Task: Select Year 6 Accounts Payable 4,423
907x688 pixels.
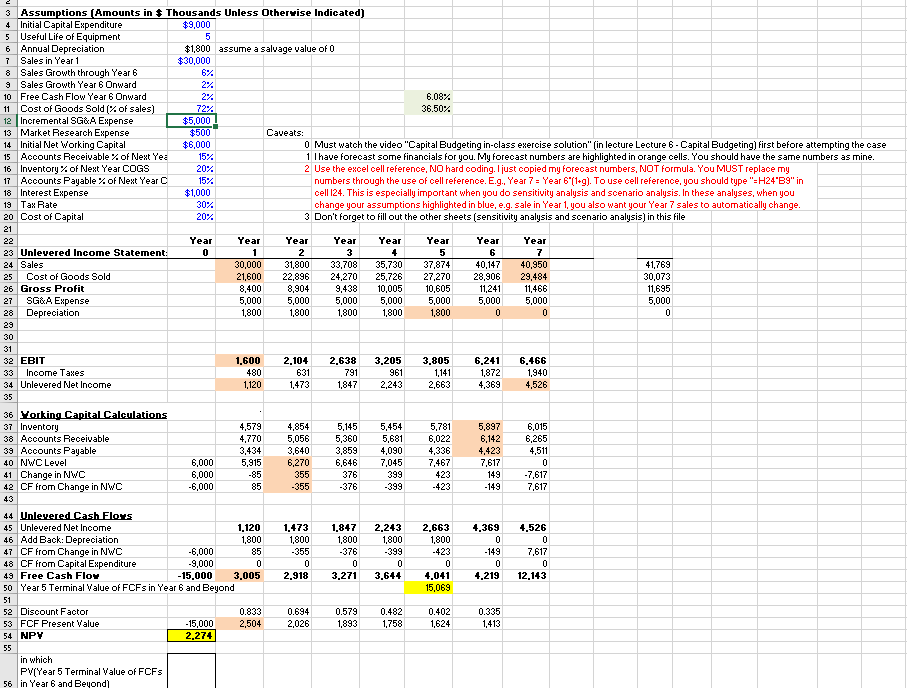Action: click(477, 451)
